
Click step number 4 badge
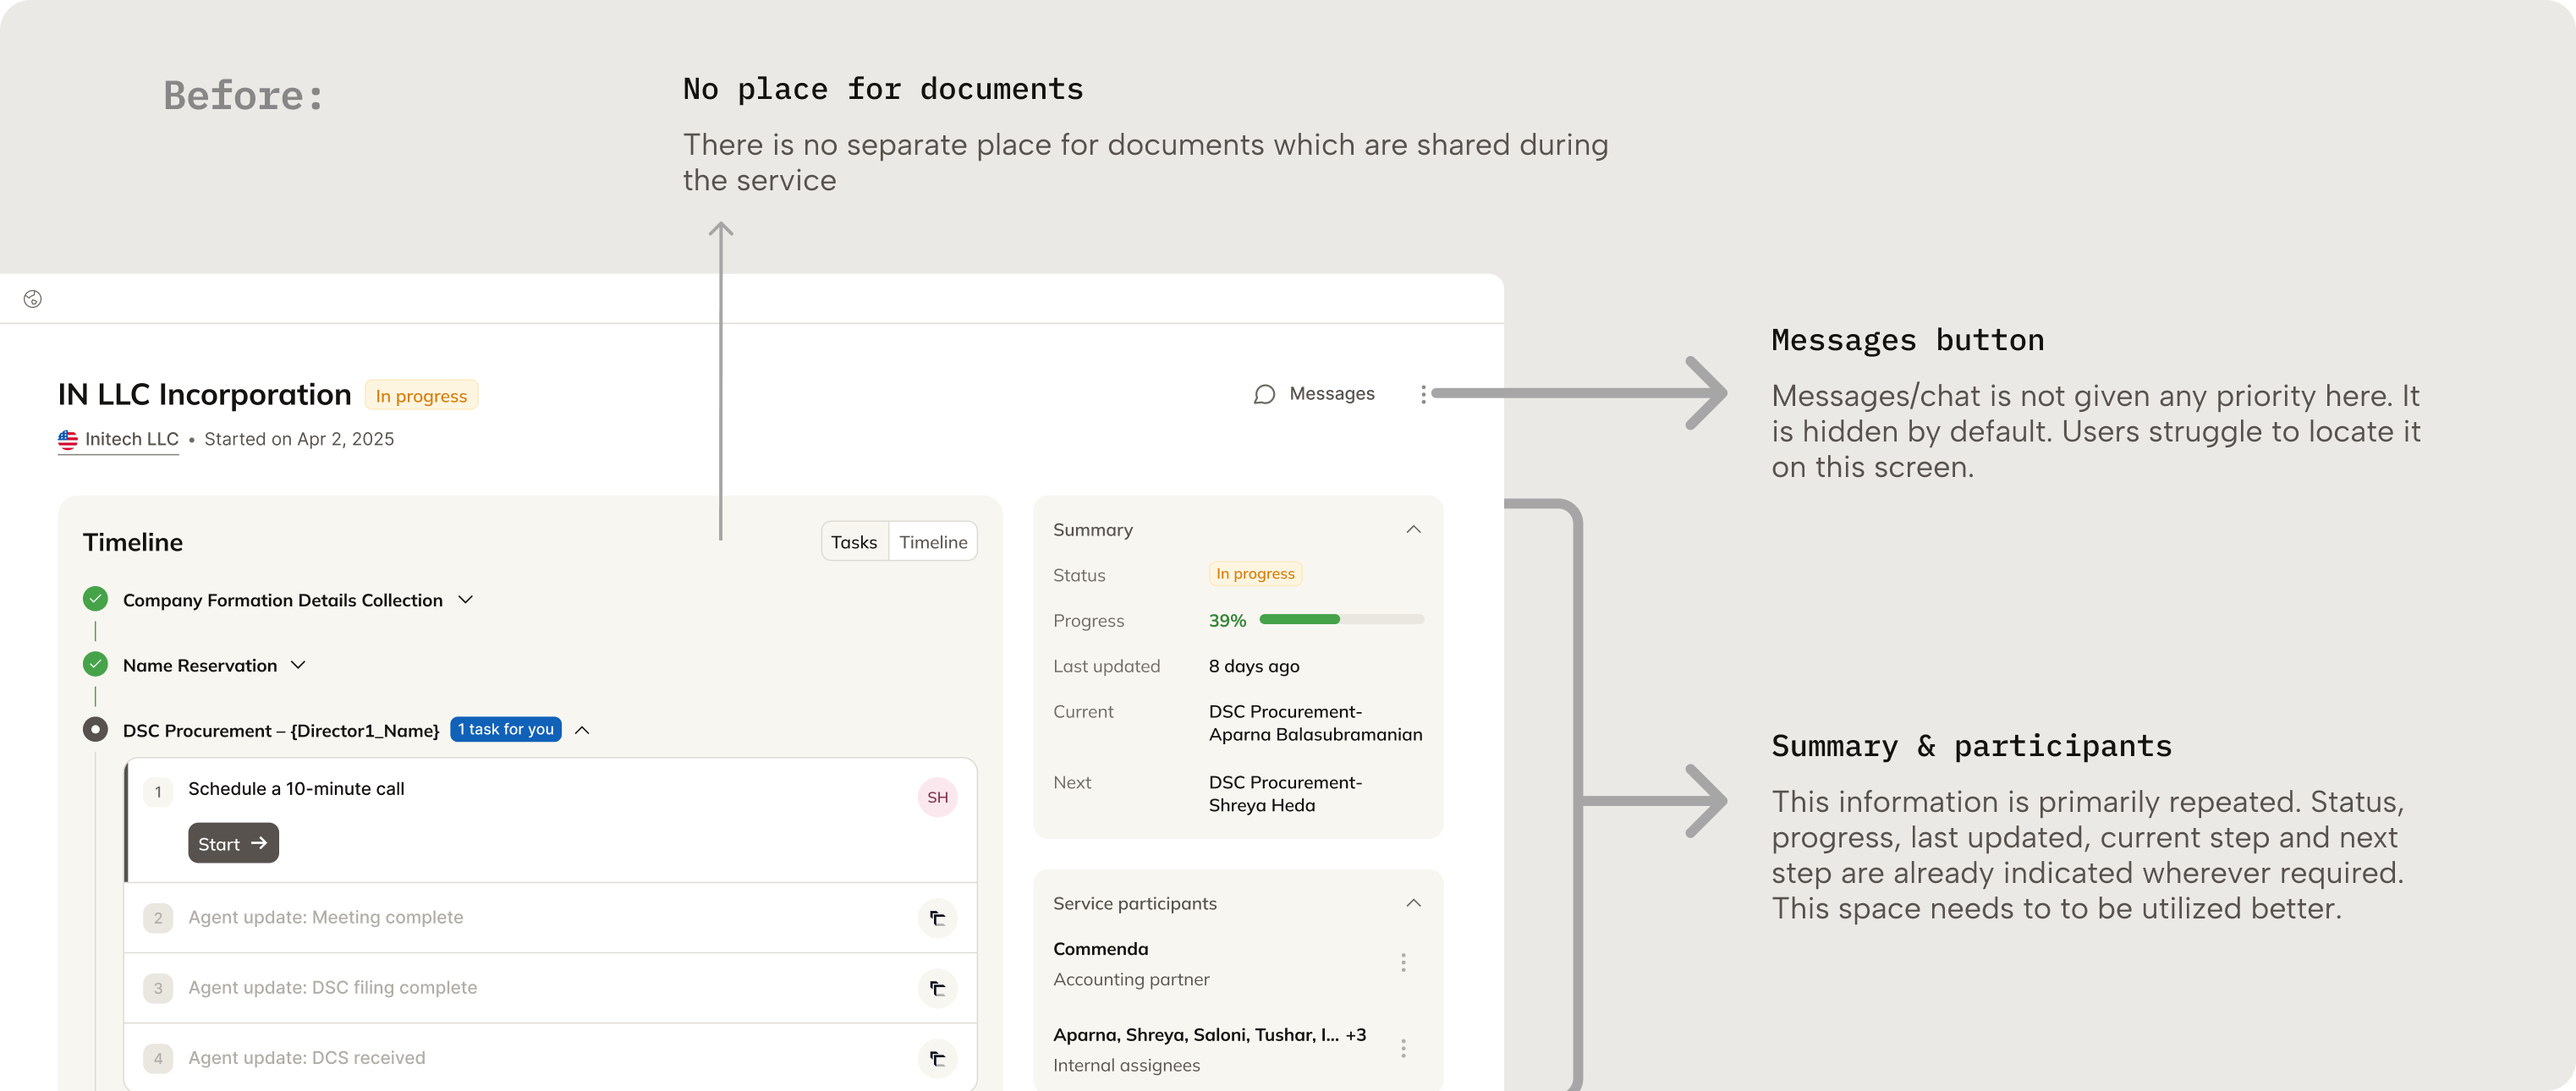pos(158,1057)
